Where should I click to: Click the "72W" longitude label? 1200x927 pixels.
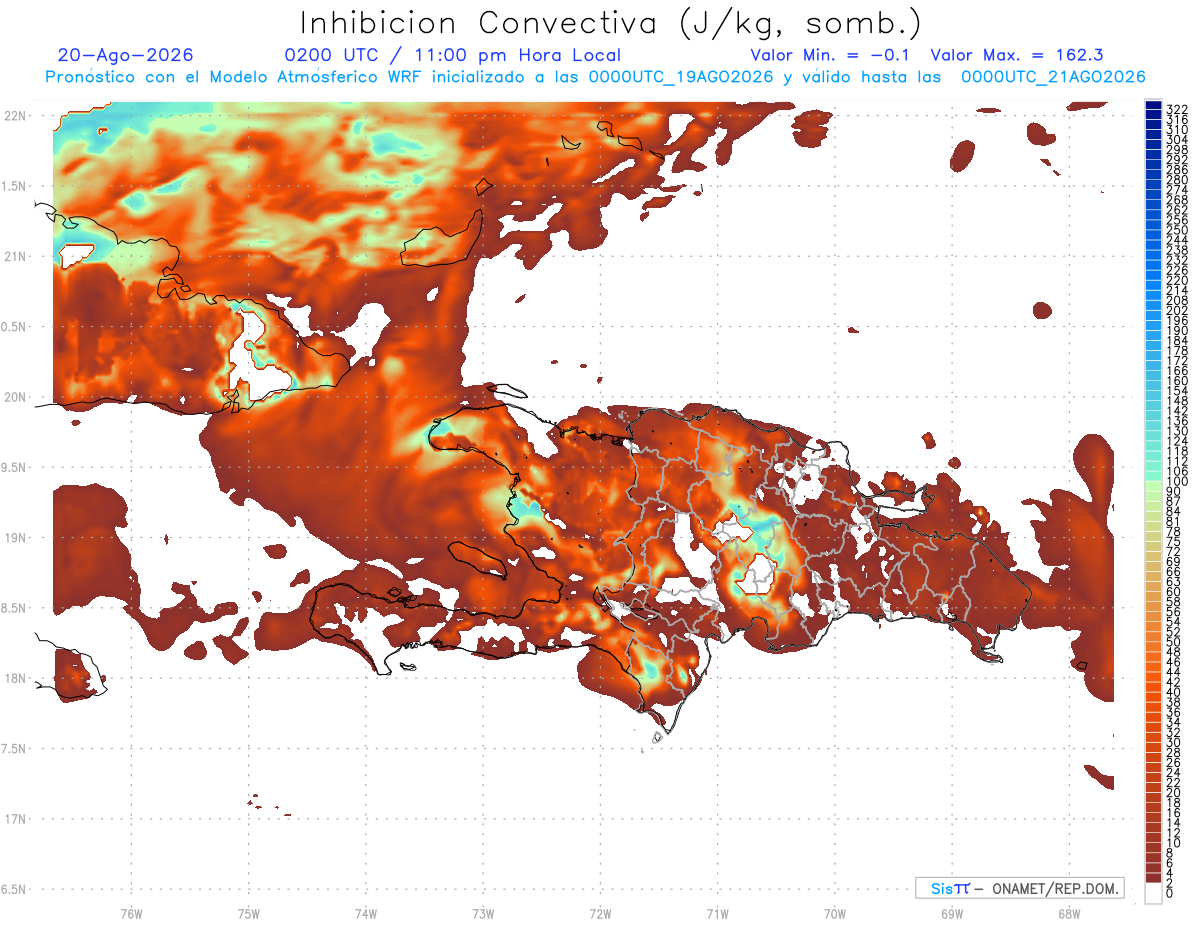click(x=600, y=913)
